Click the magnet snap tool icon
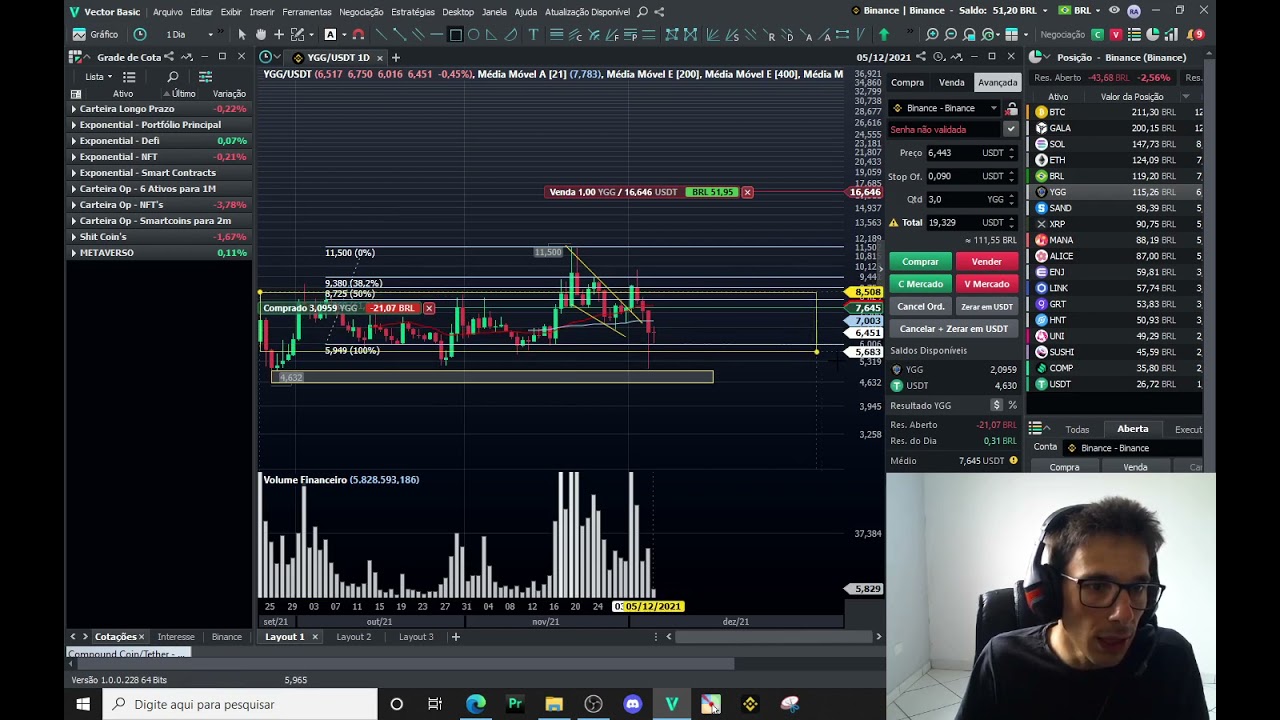1280x720 pixels. tap(358, 35)
